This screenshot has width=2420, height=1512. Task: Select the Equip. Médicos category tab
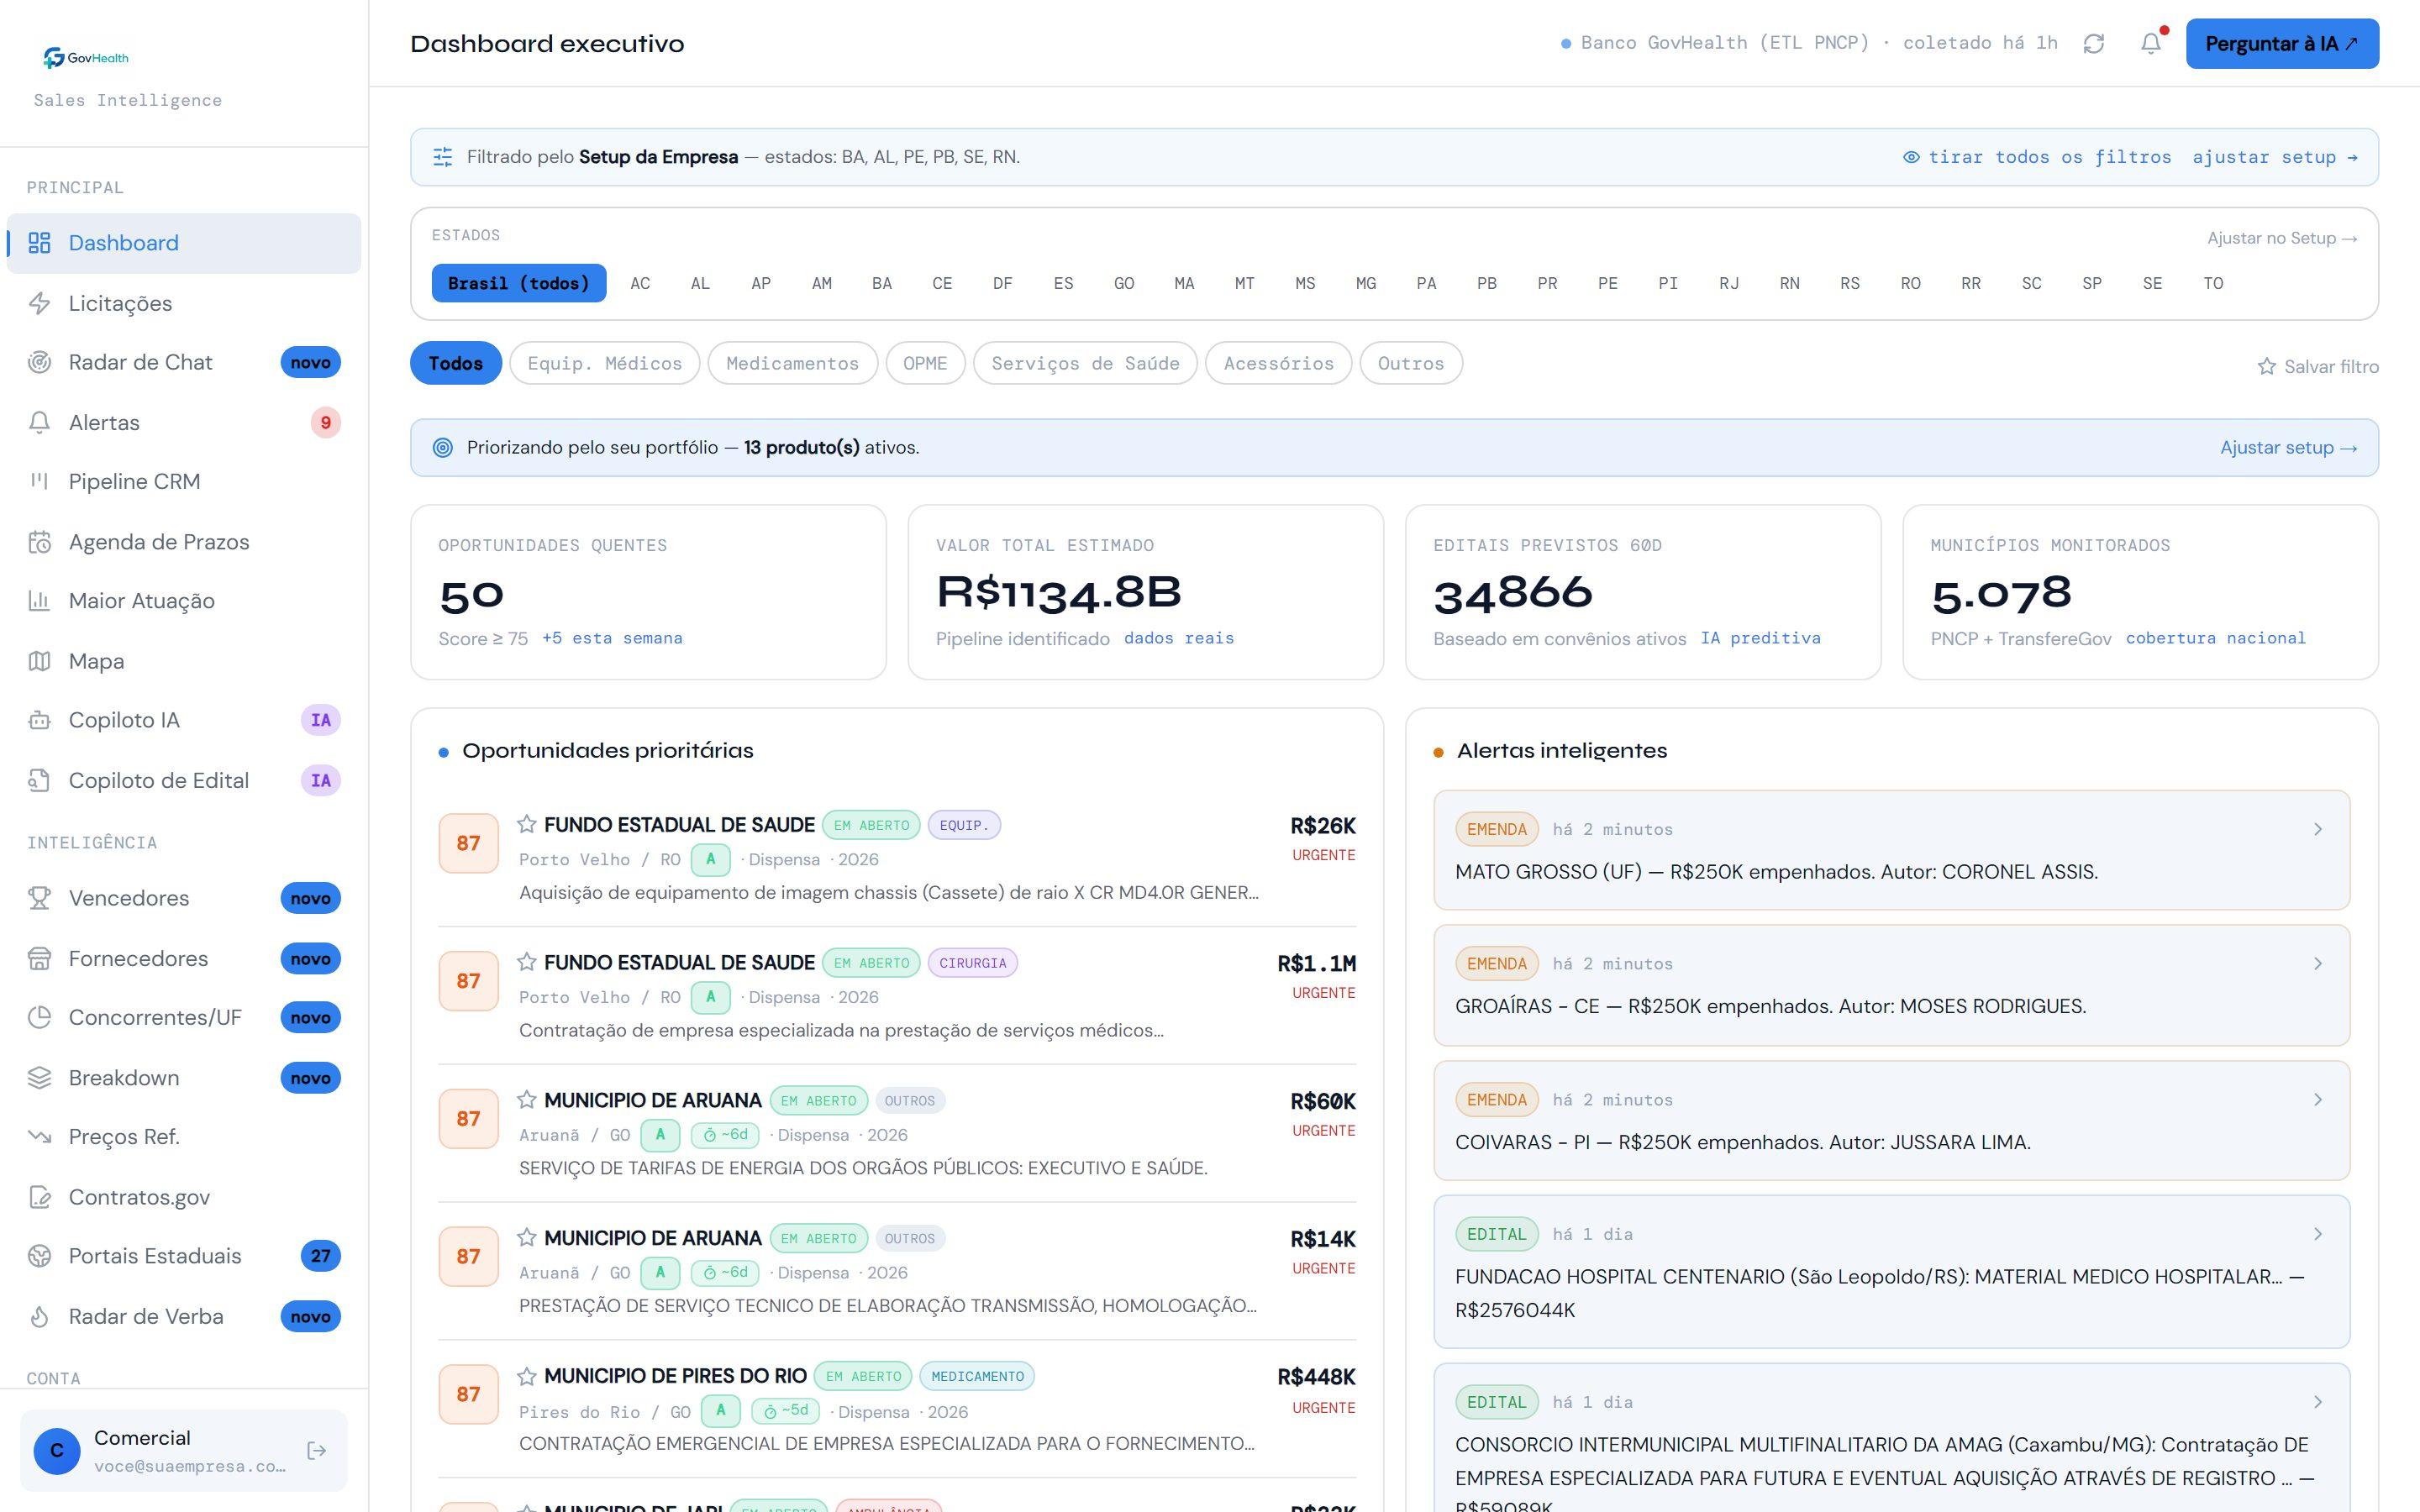point(604,363)
